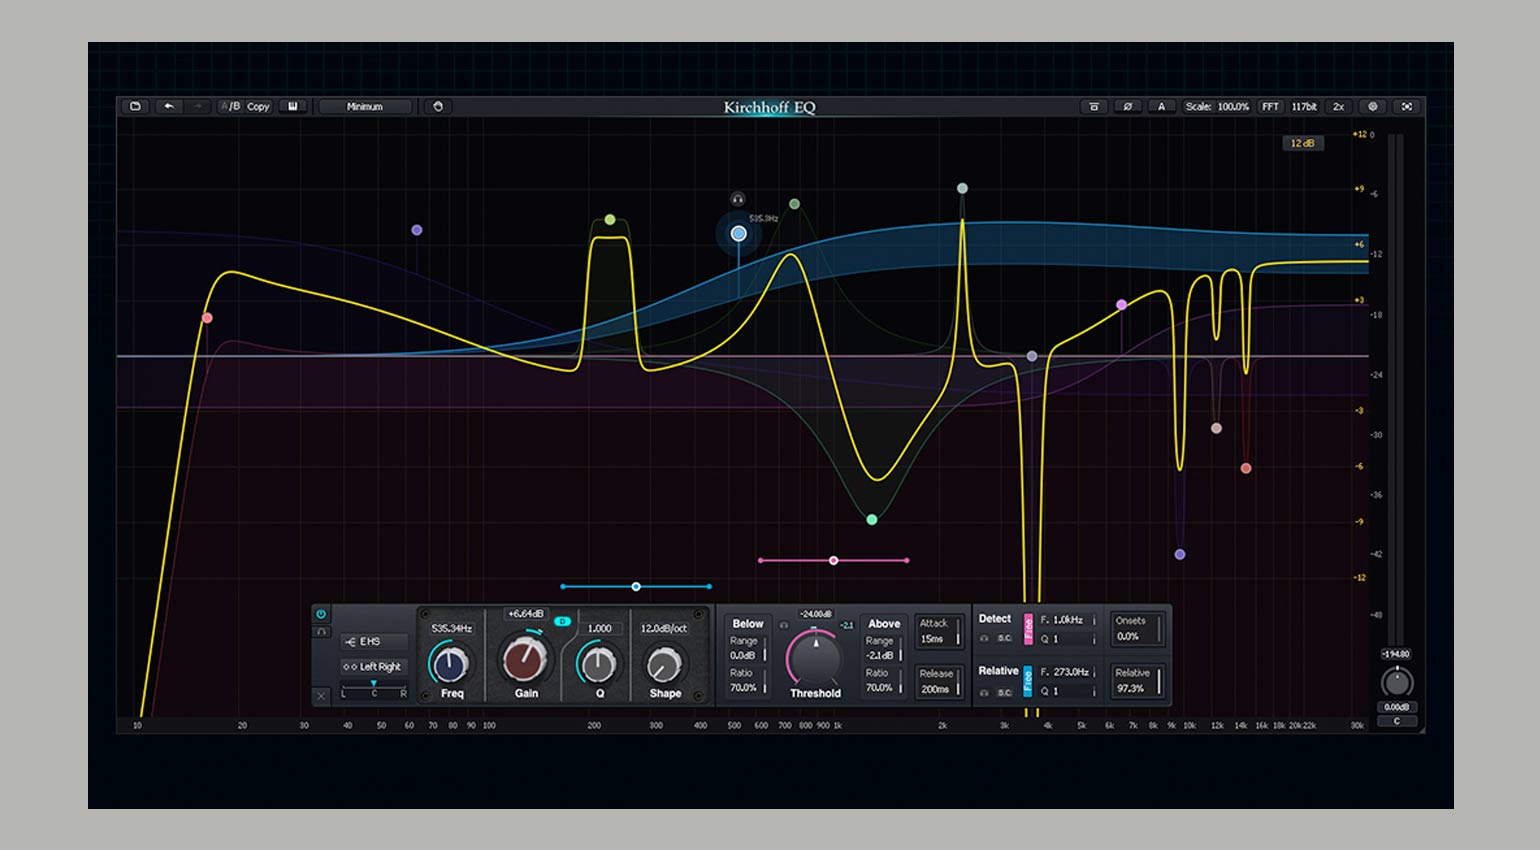Open the Left Right channel mode dropdown
This screenshot has height=850, width=1540.
[374, 667]
